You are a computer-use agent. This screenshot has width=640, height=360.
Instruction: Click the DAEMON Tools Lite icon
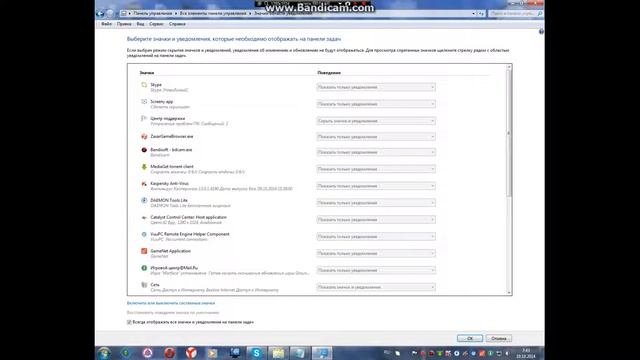(x=144, y=200)
